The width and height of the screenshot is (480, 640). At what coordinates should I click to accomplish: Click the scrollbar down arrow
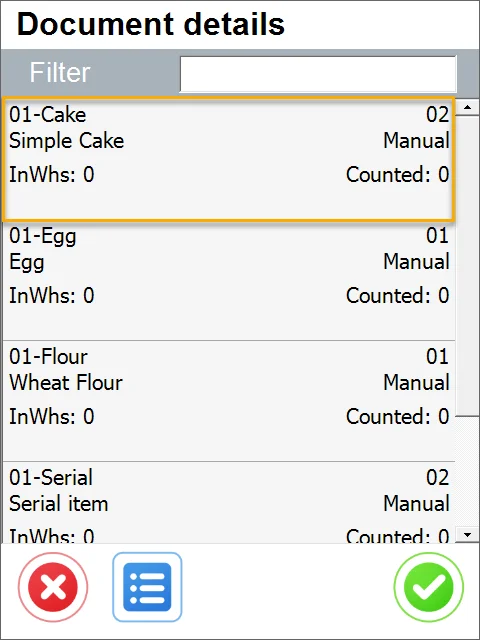coord(467,534)
